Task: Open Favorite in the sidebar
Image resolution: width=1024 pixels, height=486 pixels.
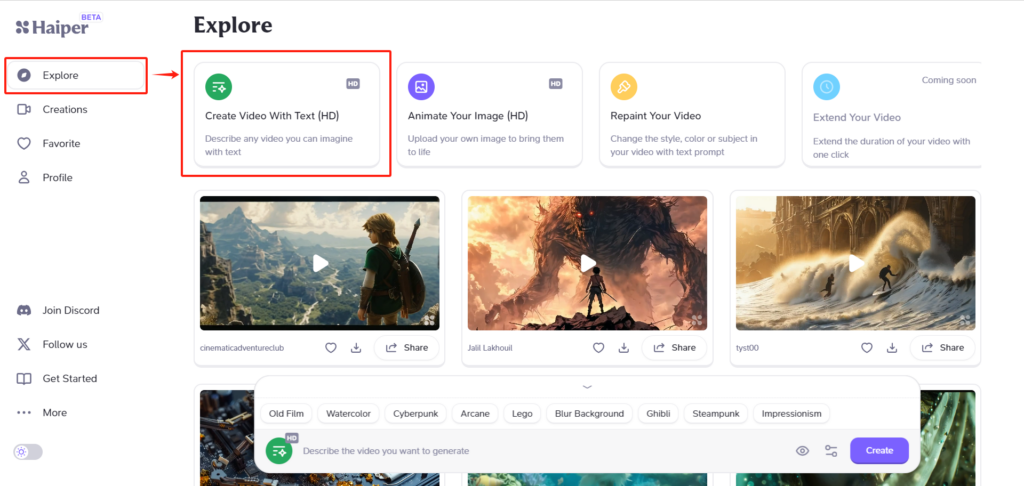Action: pos(61,144)
